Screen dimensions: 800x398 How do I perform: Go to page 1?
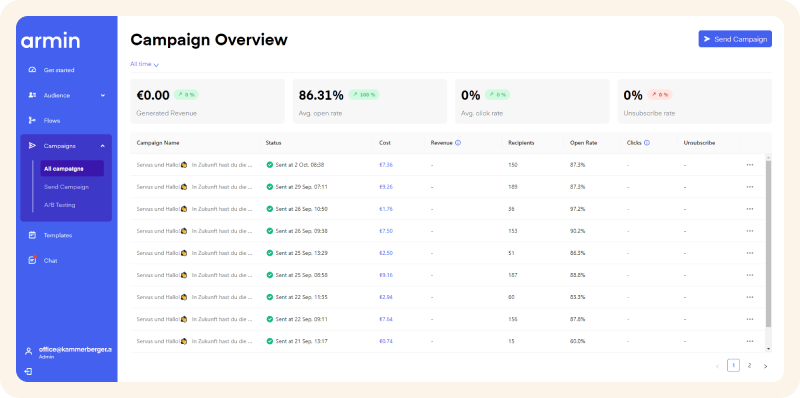733,365
